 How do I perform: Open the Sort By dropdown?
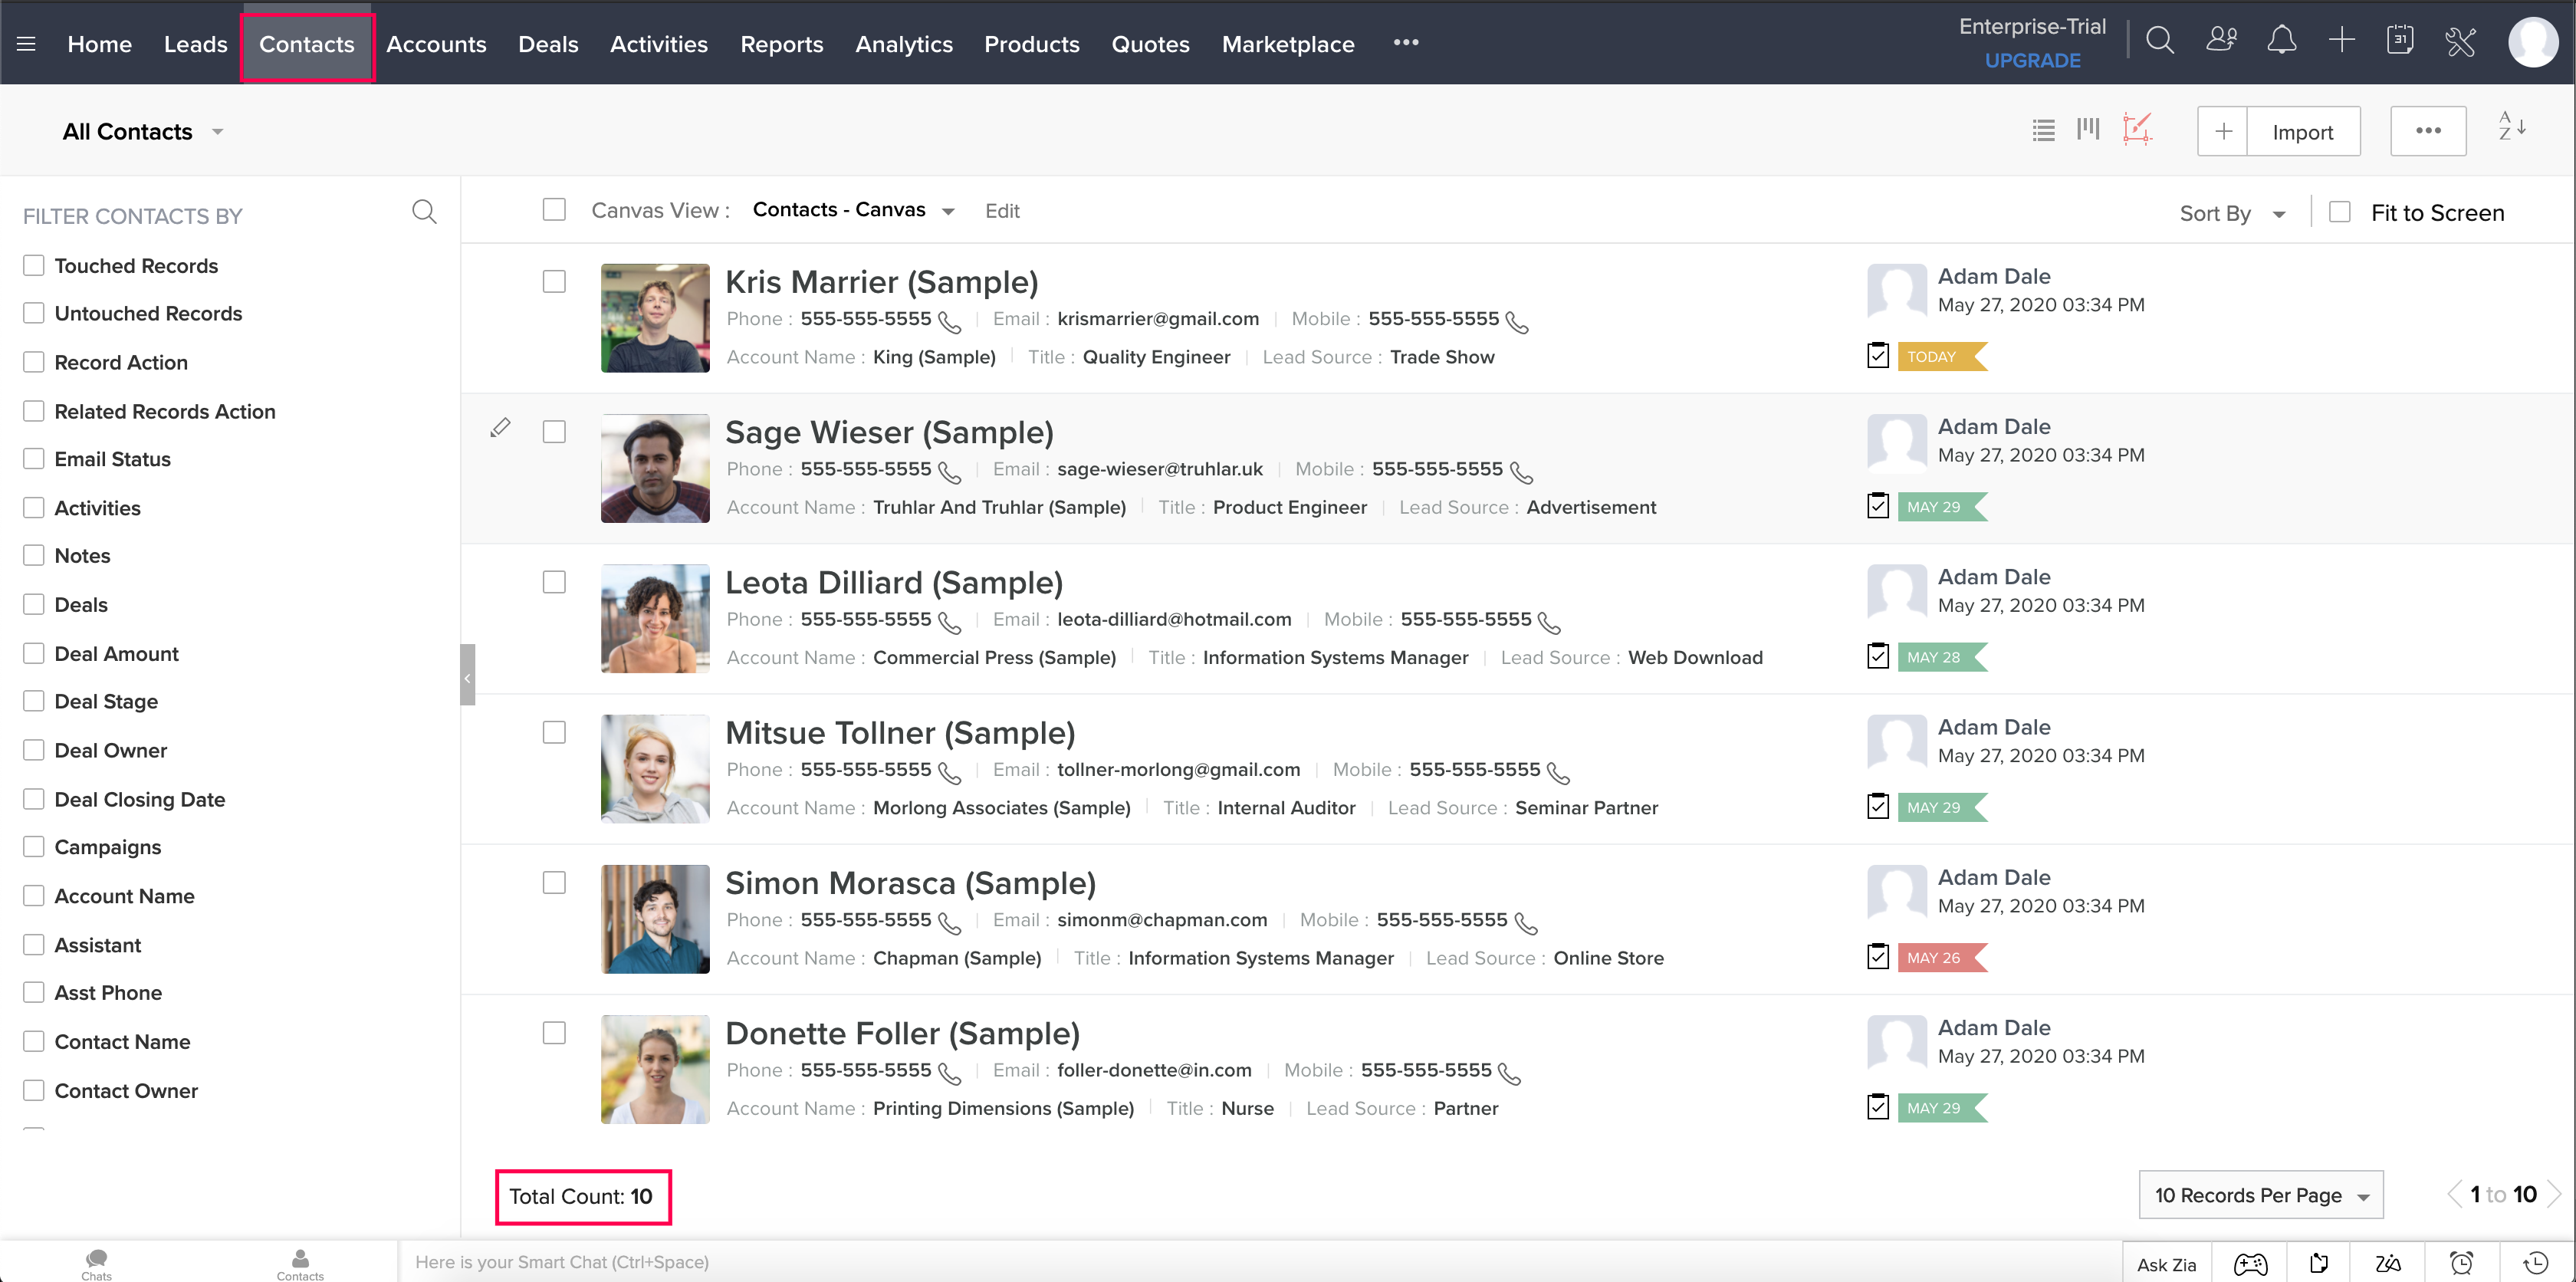coord(2232,213)
